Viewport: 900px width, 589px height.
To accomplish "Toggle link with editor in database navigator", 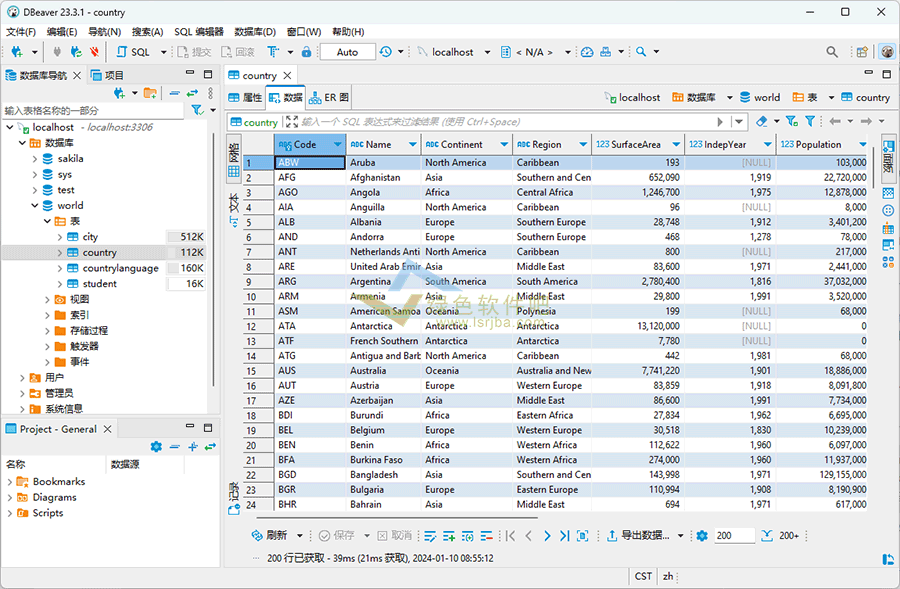I will click(x=192, y=93).
